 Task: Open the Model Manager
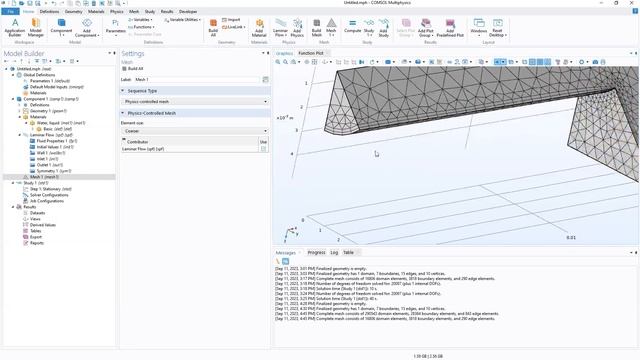[36, 27]
